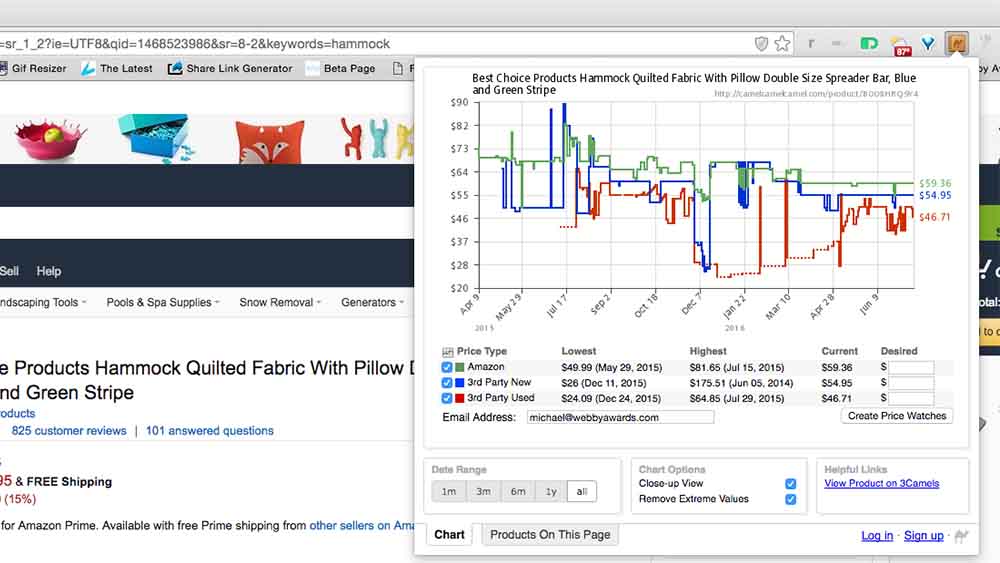Click the red 3rd Party Used swatch
This screenshot has width=1000, height=563.
pos(460,398)
